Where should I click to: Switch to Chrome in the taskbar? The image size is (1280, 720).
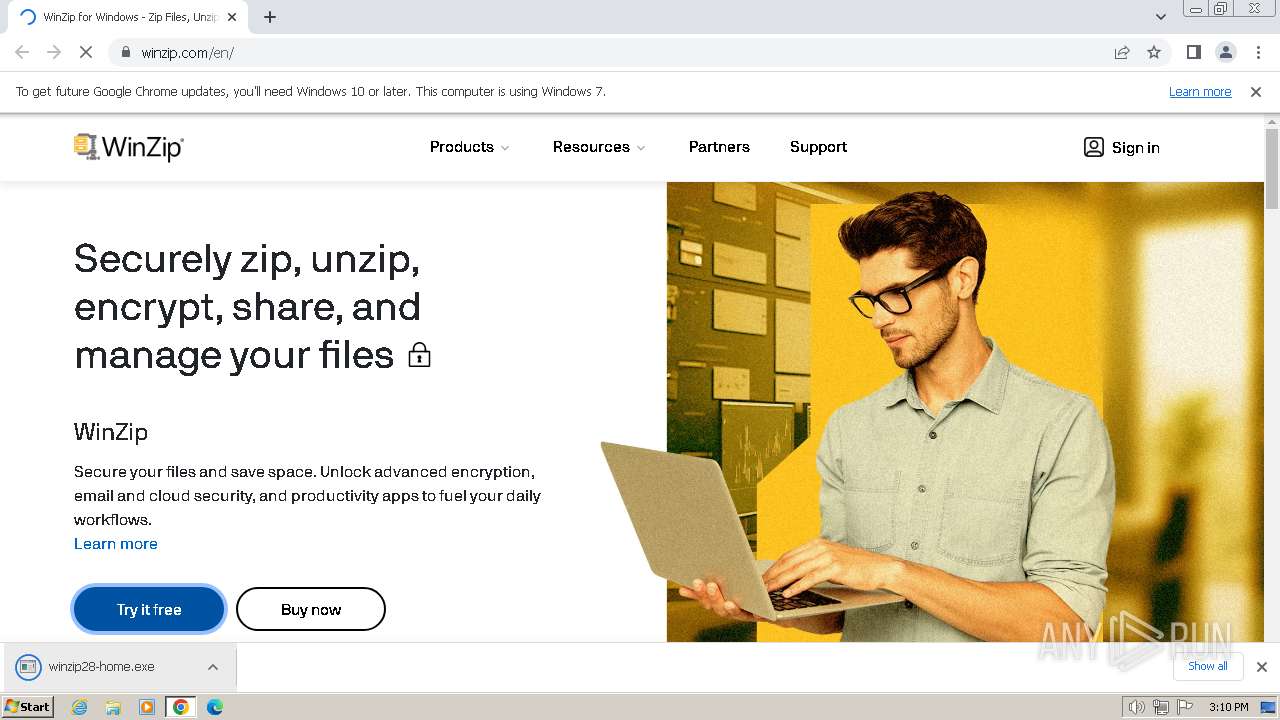click(181, 707)
